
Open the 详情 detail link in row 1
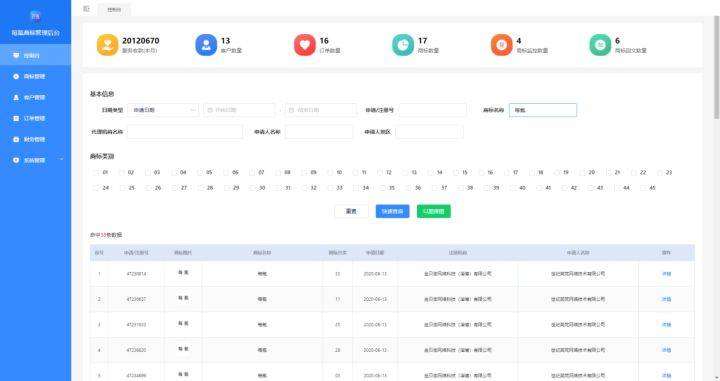[x=666, y=274]
